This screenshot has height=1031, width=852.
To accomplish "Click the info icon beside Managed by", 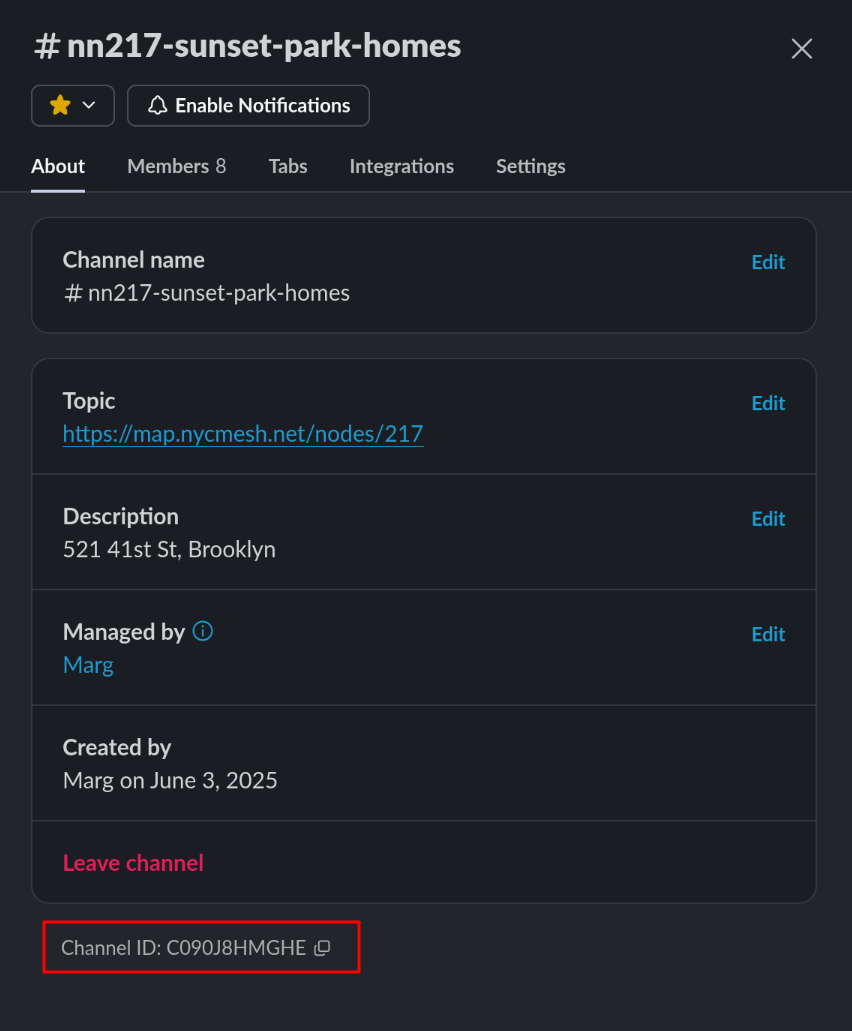I will point(203,631).
